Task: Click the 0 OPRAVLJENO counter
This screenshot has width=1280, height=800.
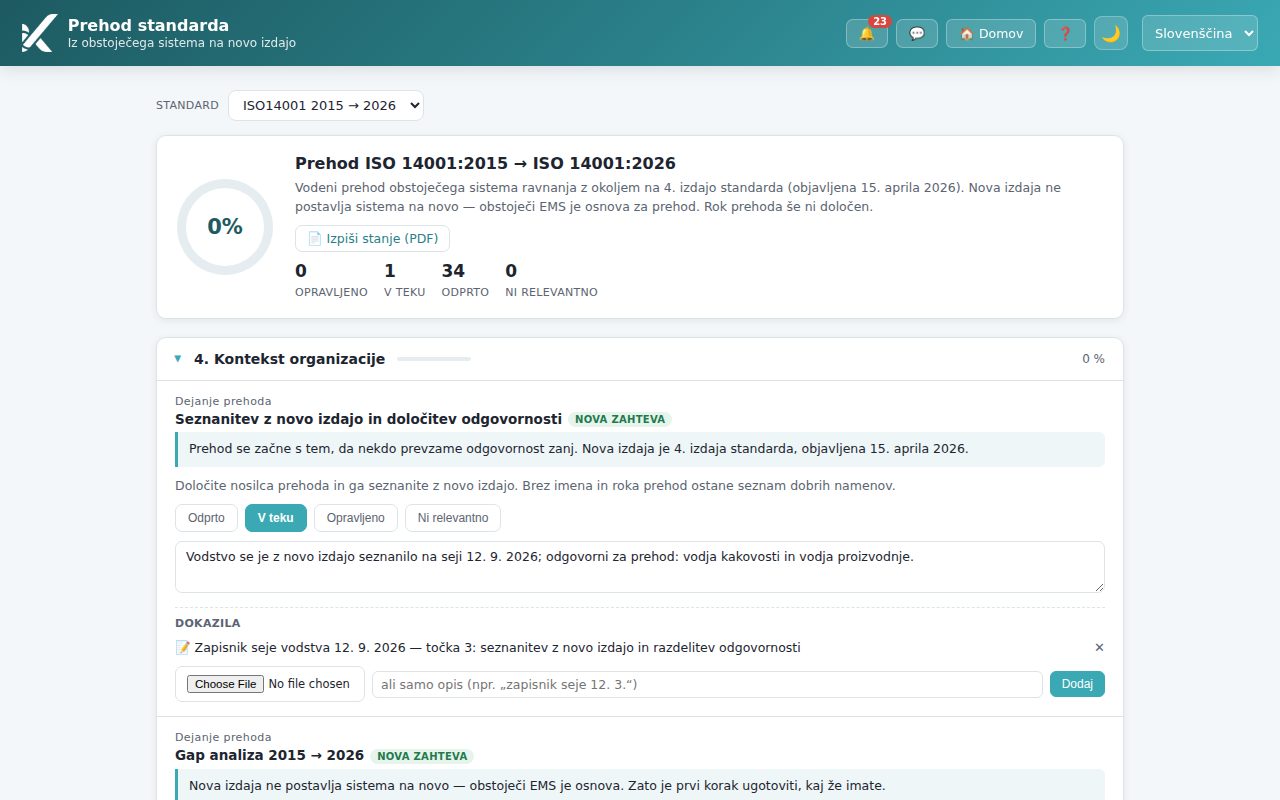Action: coord(331,280)
